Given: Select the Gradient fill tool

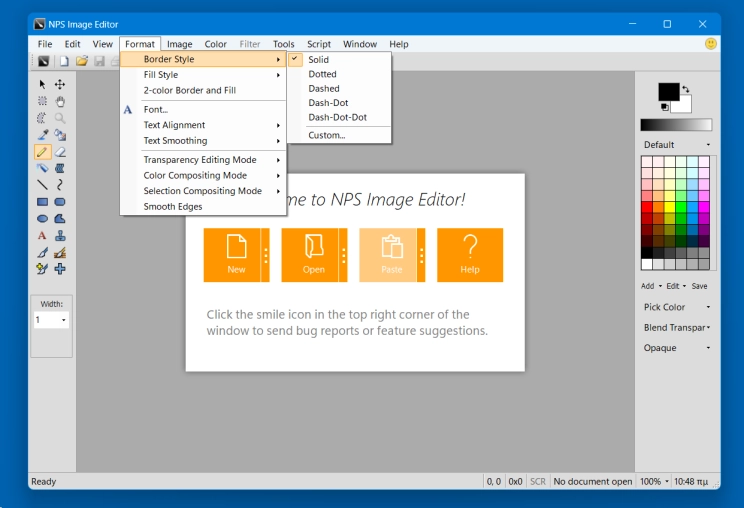Looking at the screenshot, I should (60, 168).
